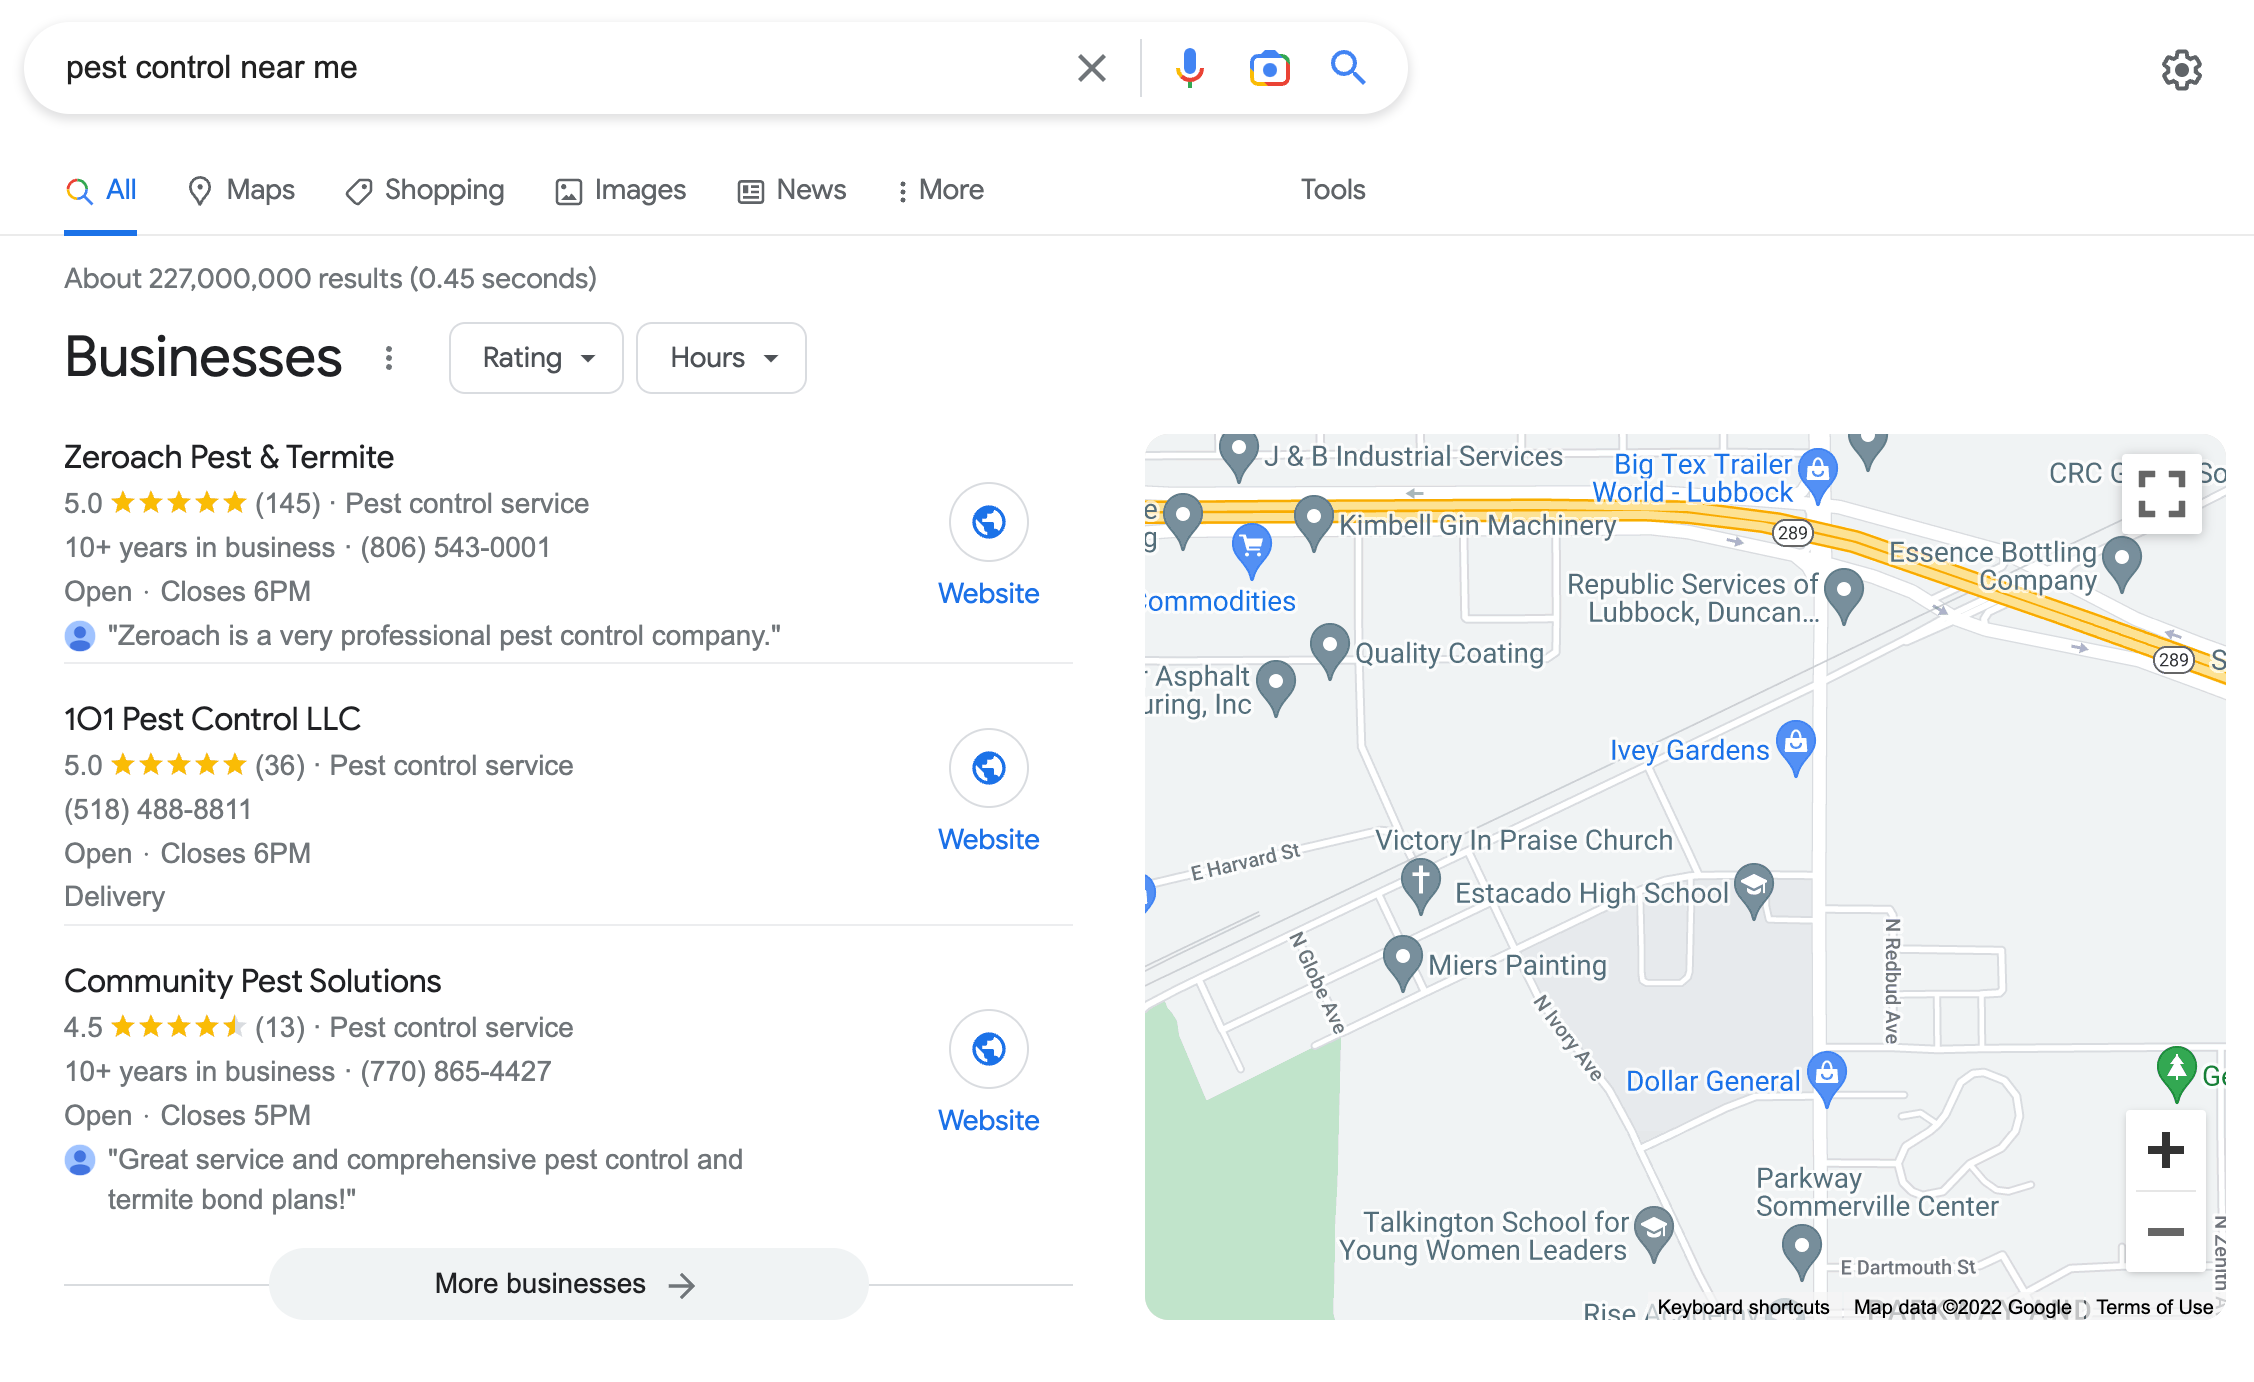Clear the search query with the X

1092,67
